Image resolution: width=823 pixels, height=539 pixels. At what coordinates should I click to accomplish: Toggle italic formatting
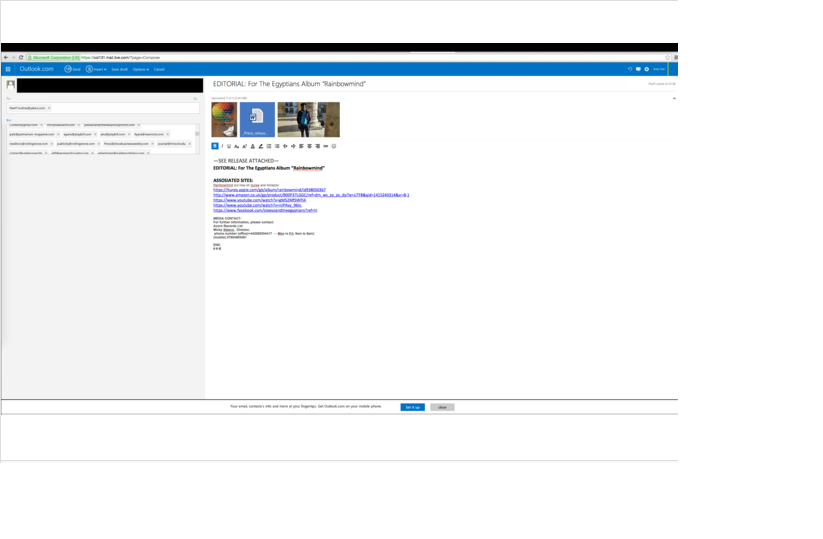[x=222, y=146]
